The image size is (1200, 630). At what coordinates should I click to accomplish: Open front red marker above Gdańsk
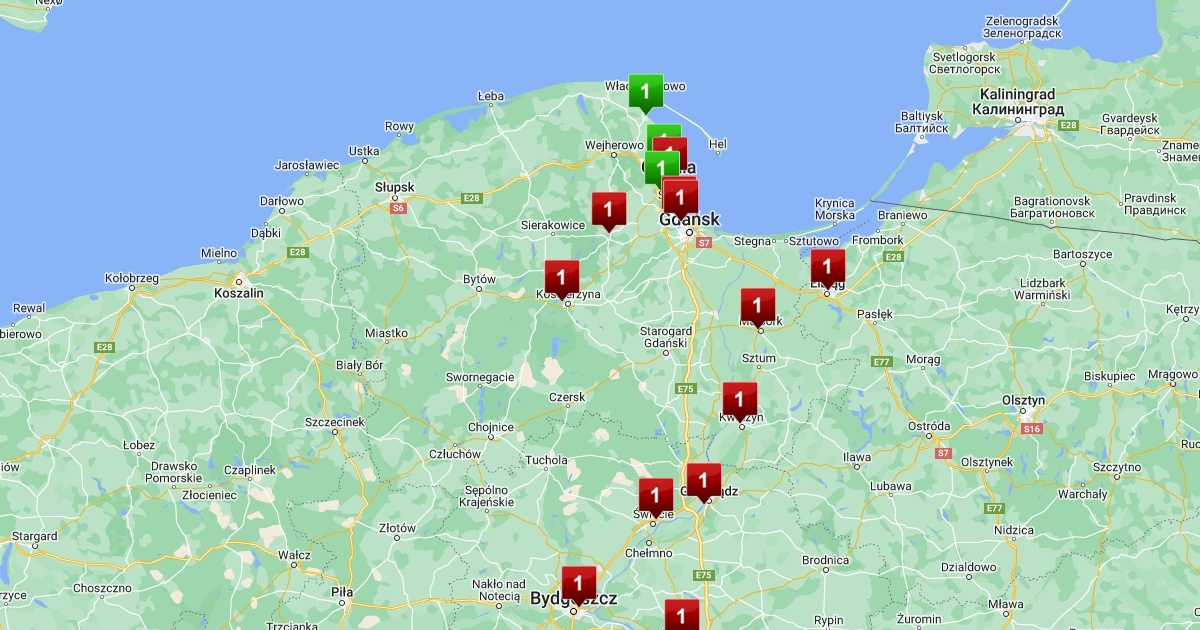(681, 197)
